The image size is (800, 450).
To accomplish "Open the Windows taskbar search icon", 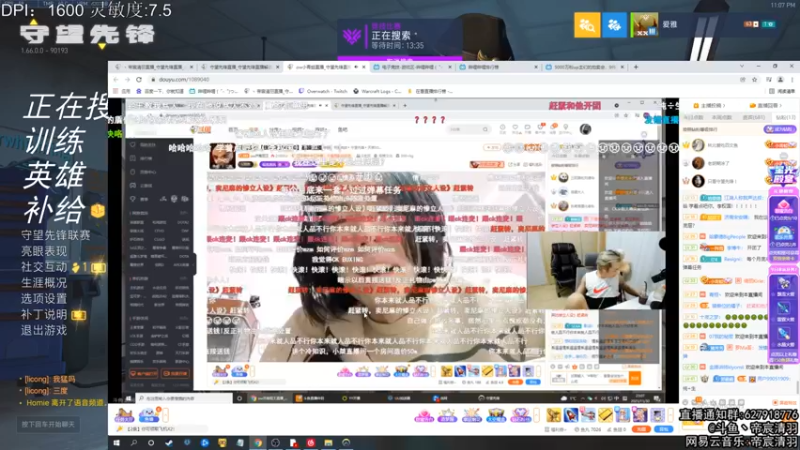I will pos(134,443).
